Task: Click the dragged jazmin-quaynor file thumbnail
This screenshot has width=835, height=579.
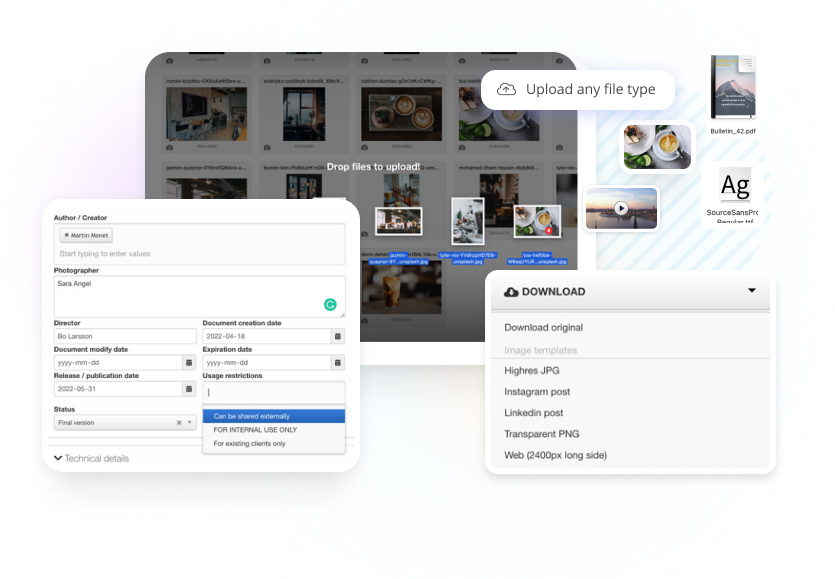Action: point(399,221)
